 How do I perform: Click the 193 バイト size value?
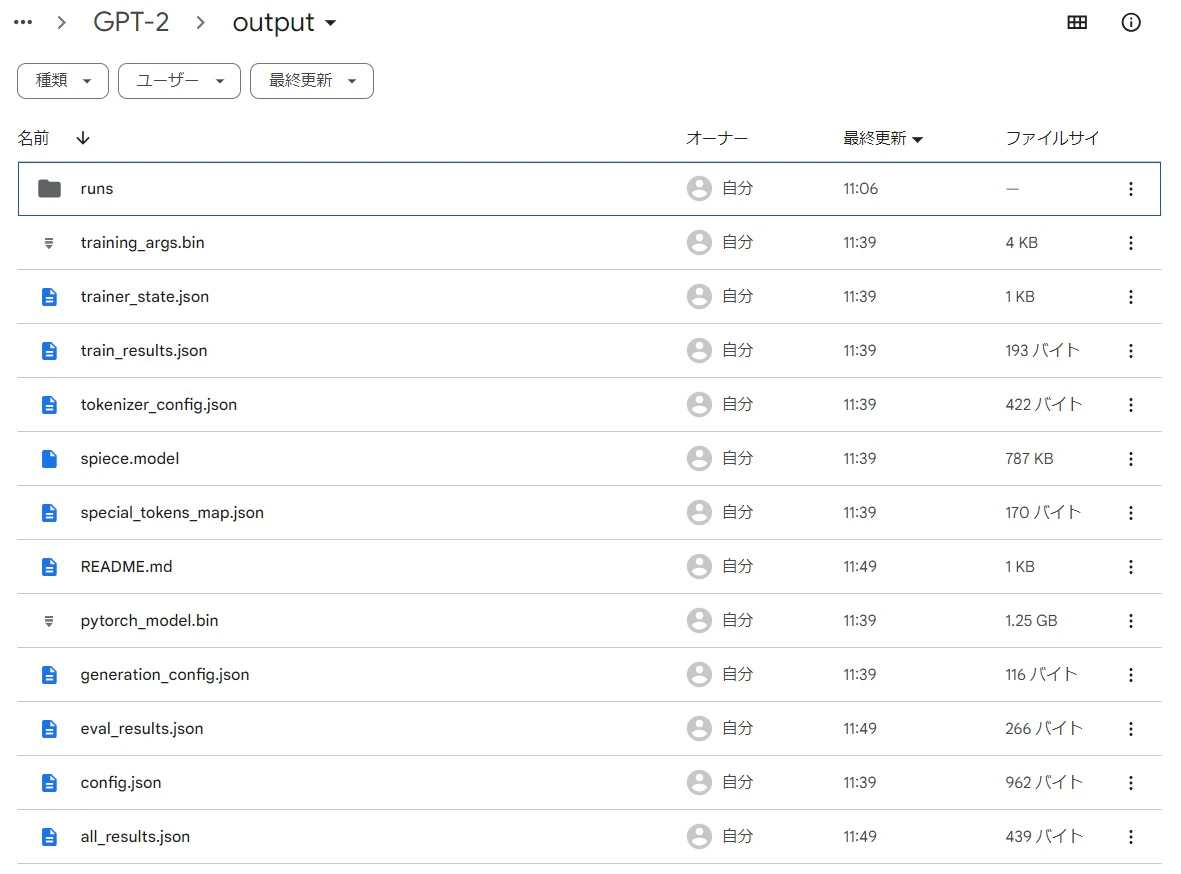1042,351
